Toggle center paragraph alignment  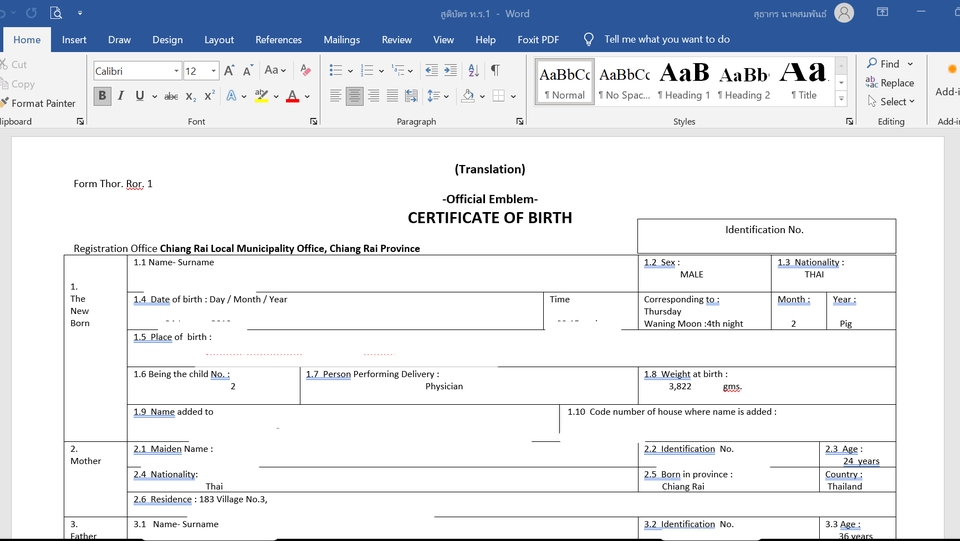[x=354, y=96]
